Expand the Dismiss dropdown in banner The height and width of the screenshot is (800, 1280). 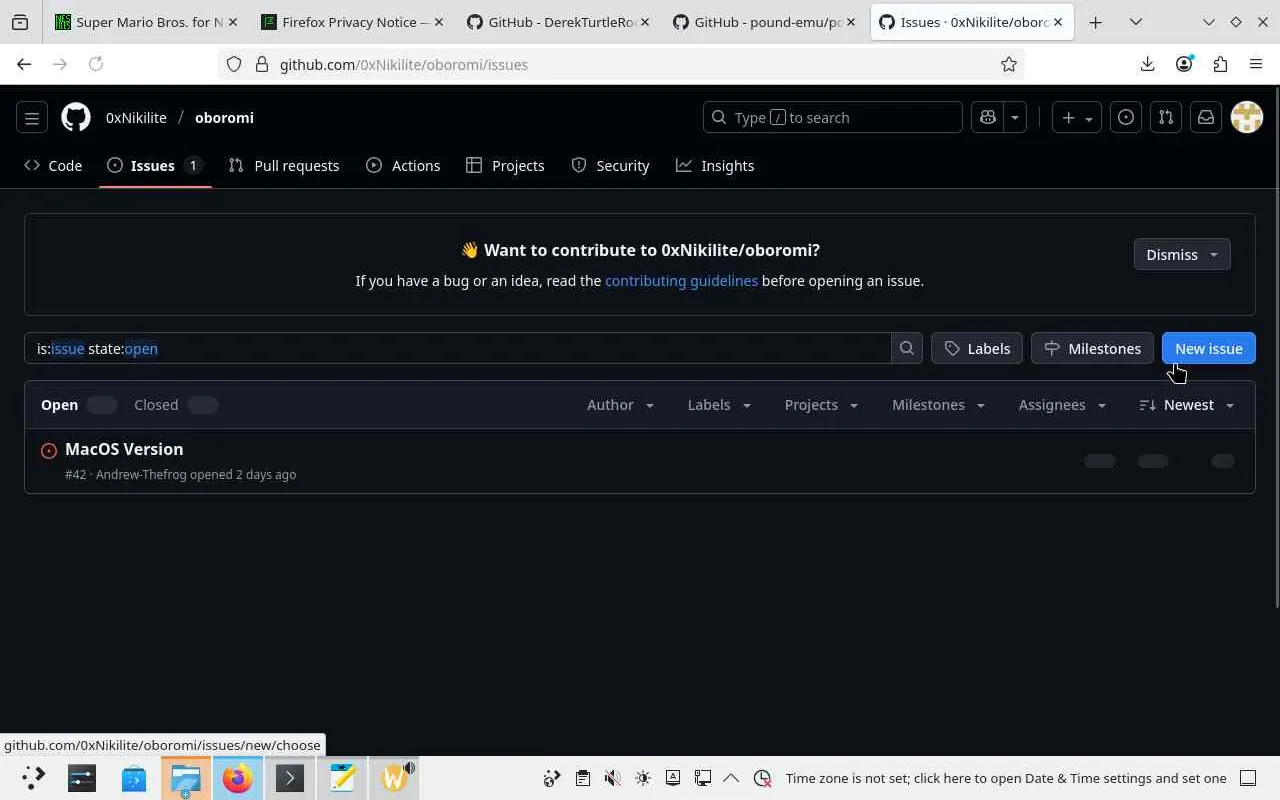click(x=1182, y=254)
